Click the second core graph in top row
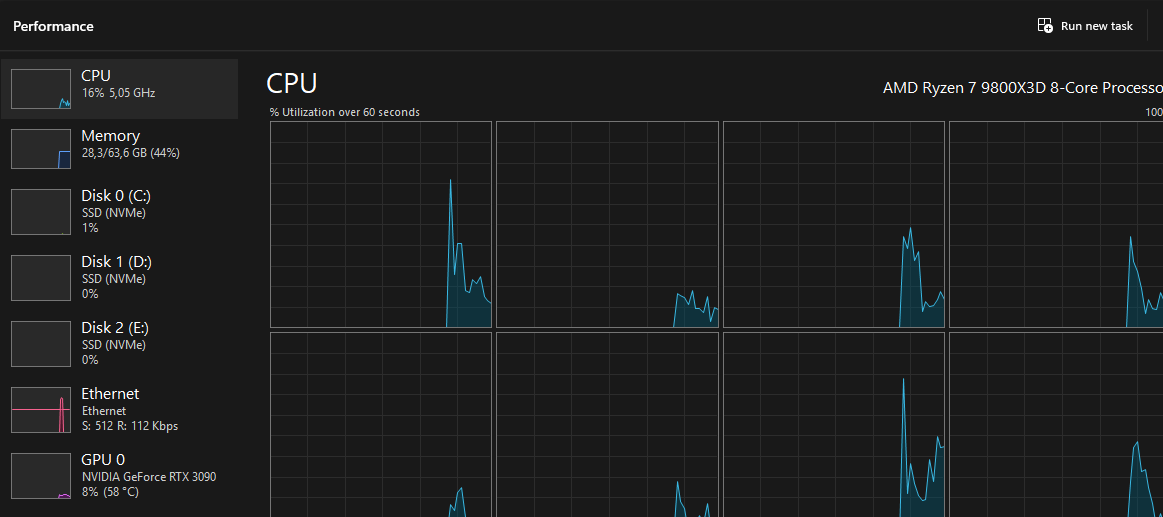The image size is (1163, 517). [x=607, y=225]
